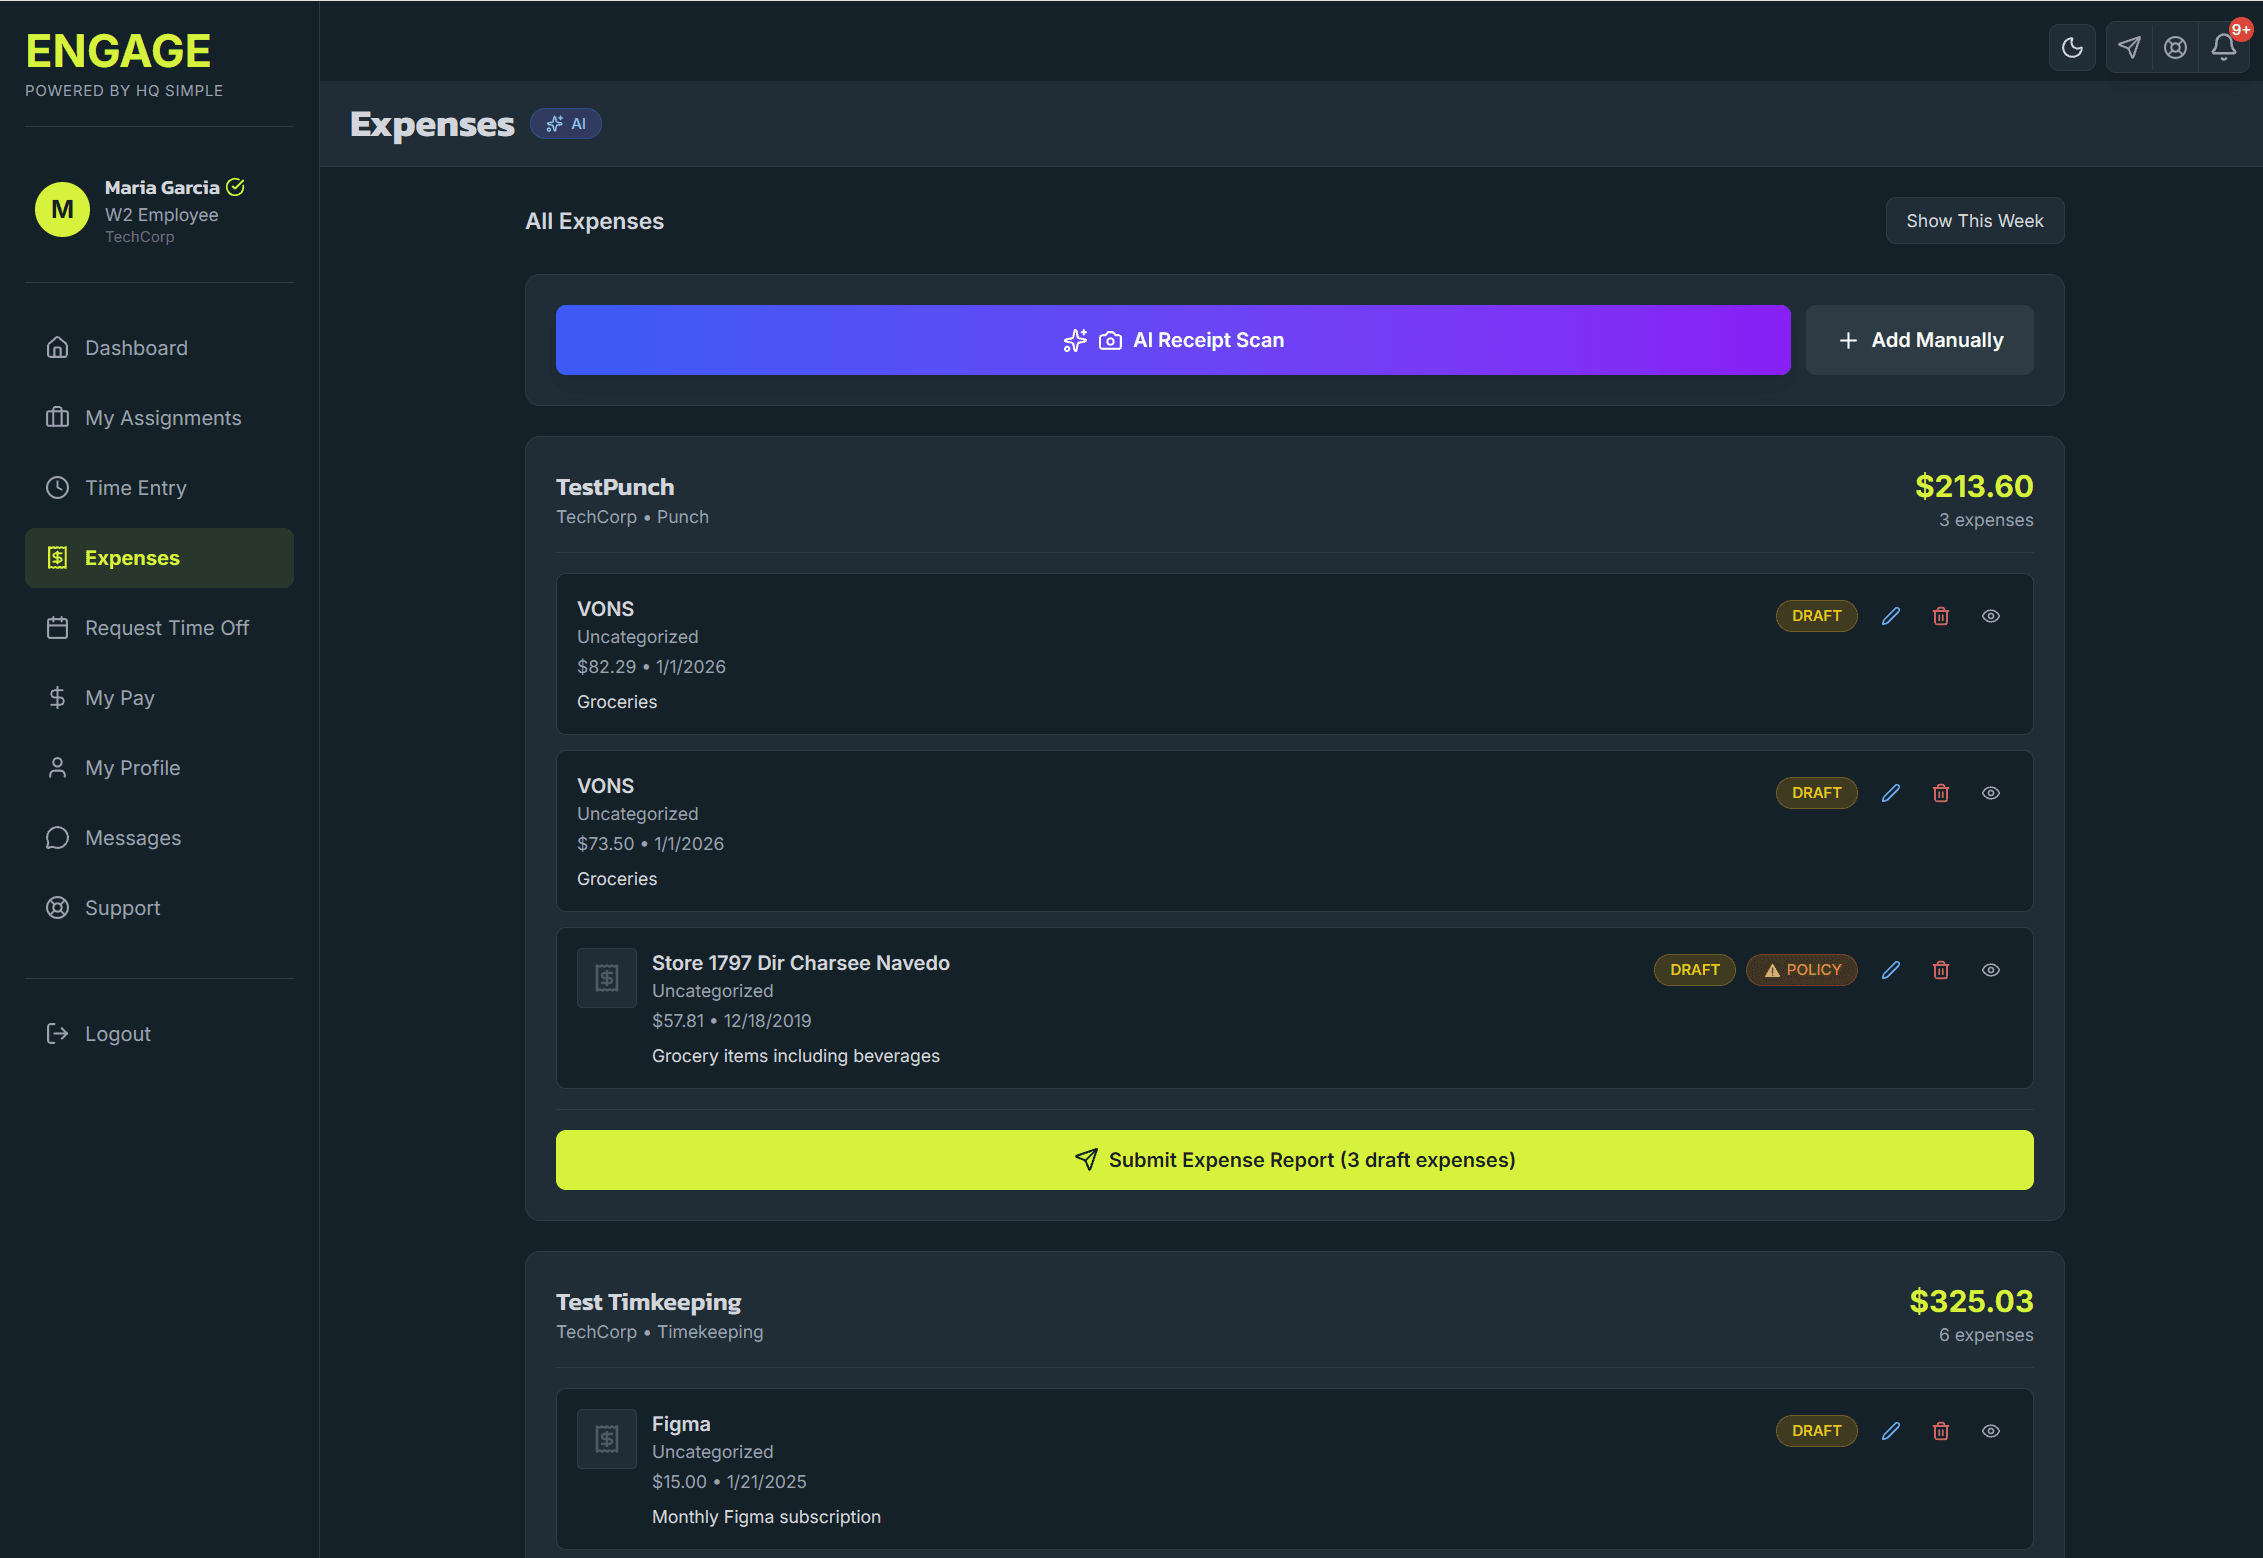Open My Pay in sidebar
The image size is (2263, 1558).
pos(159,698)
